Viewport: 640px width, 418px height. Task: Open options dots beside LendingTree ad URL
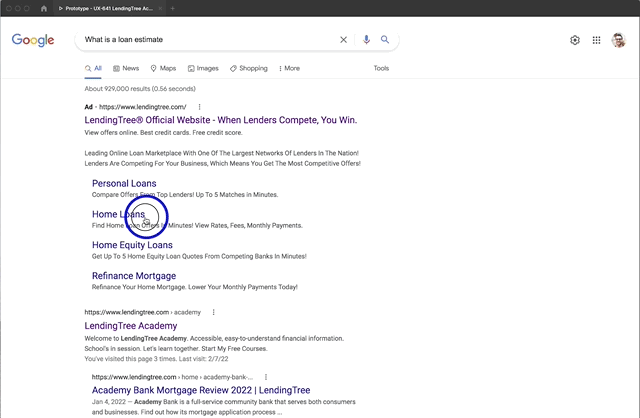click(199, 107)
